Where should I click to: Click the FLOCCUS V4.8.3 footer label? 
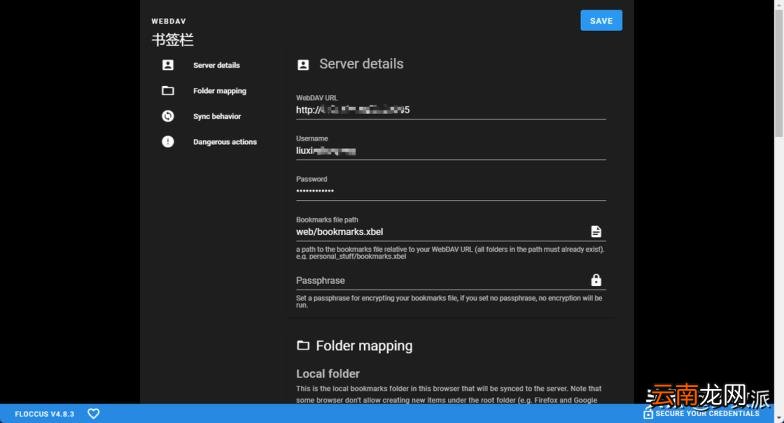(x=44, y=414)
